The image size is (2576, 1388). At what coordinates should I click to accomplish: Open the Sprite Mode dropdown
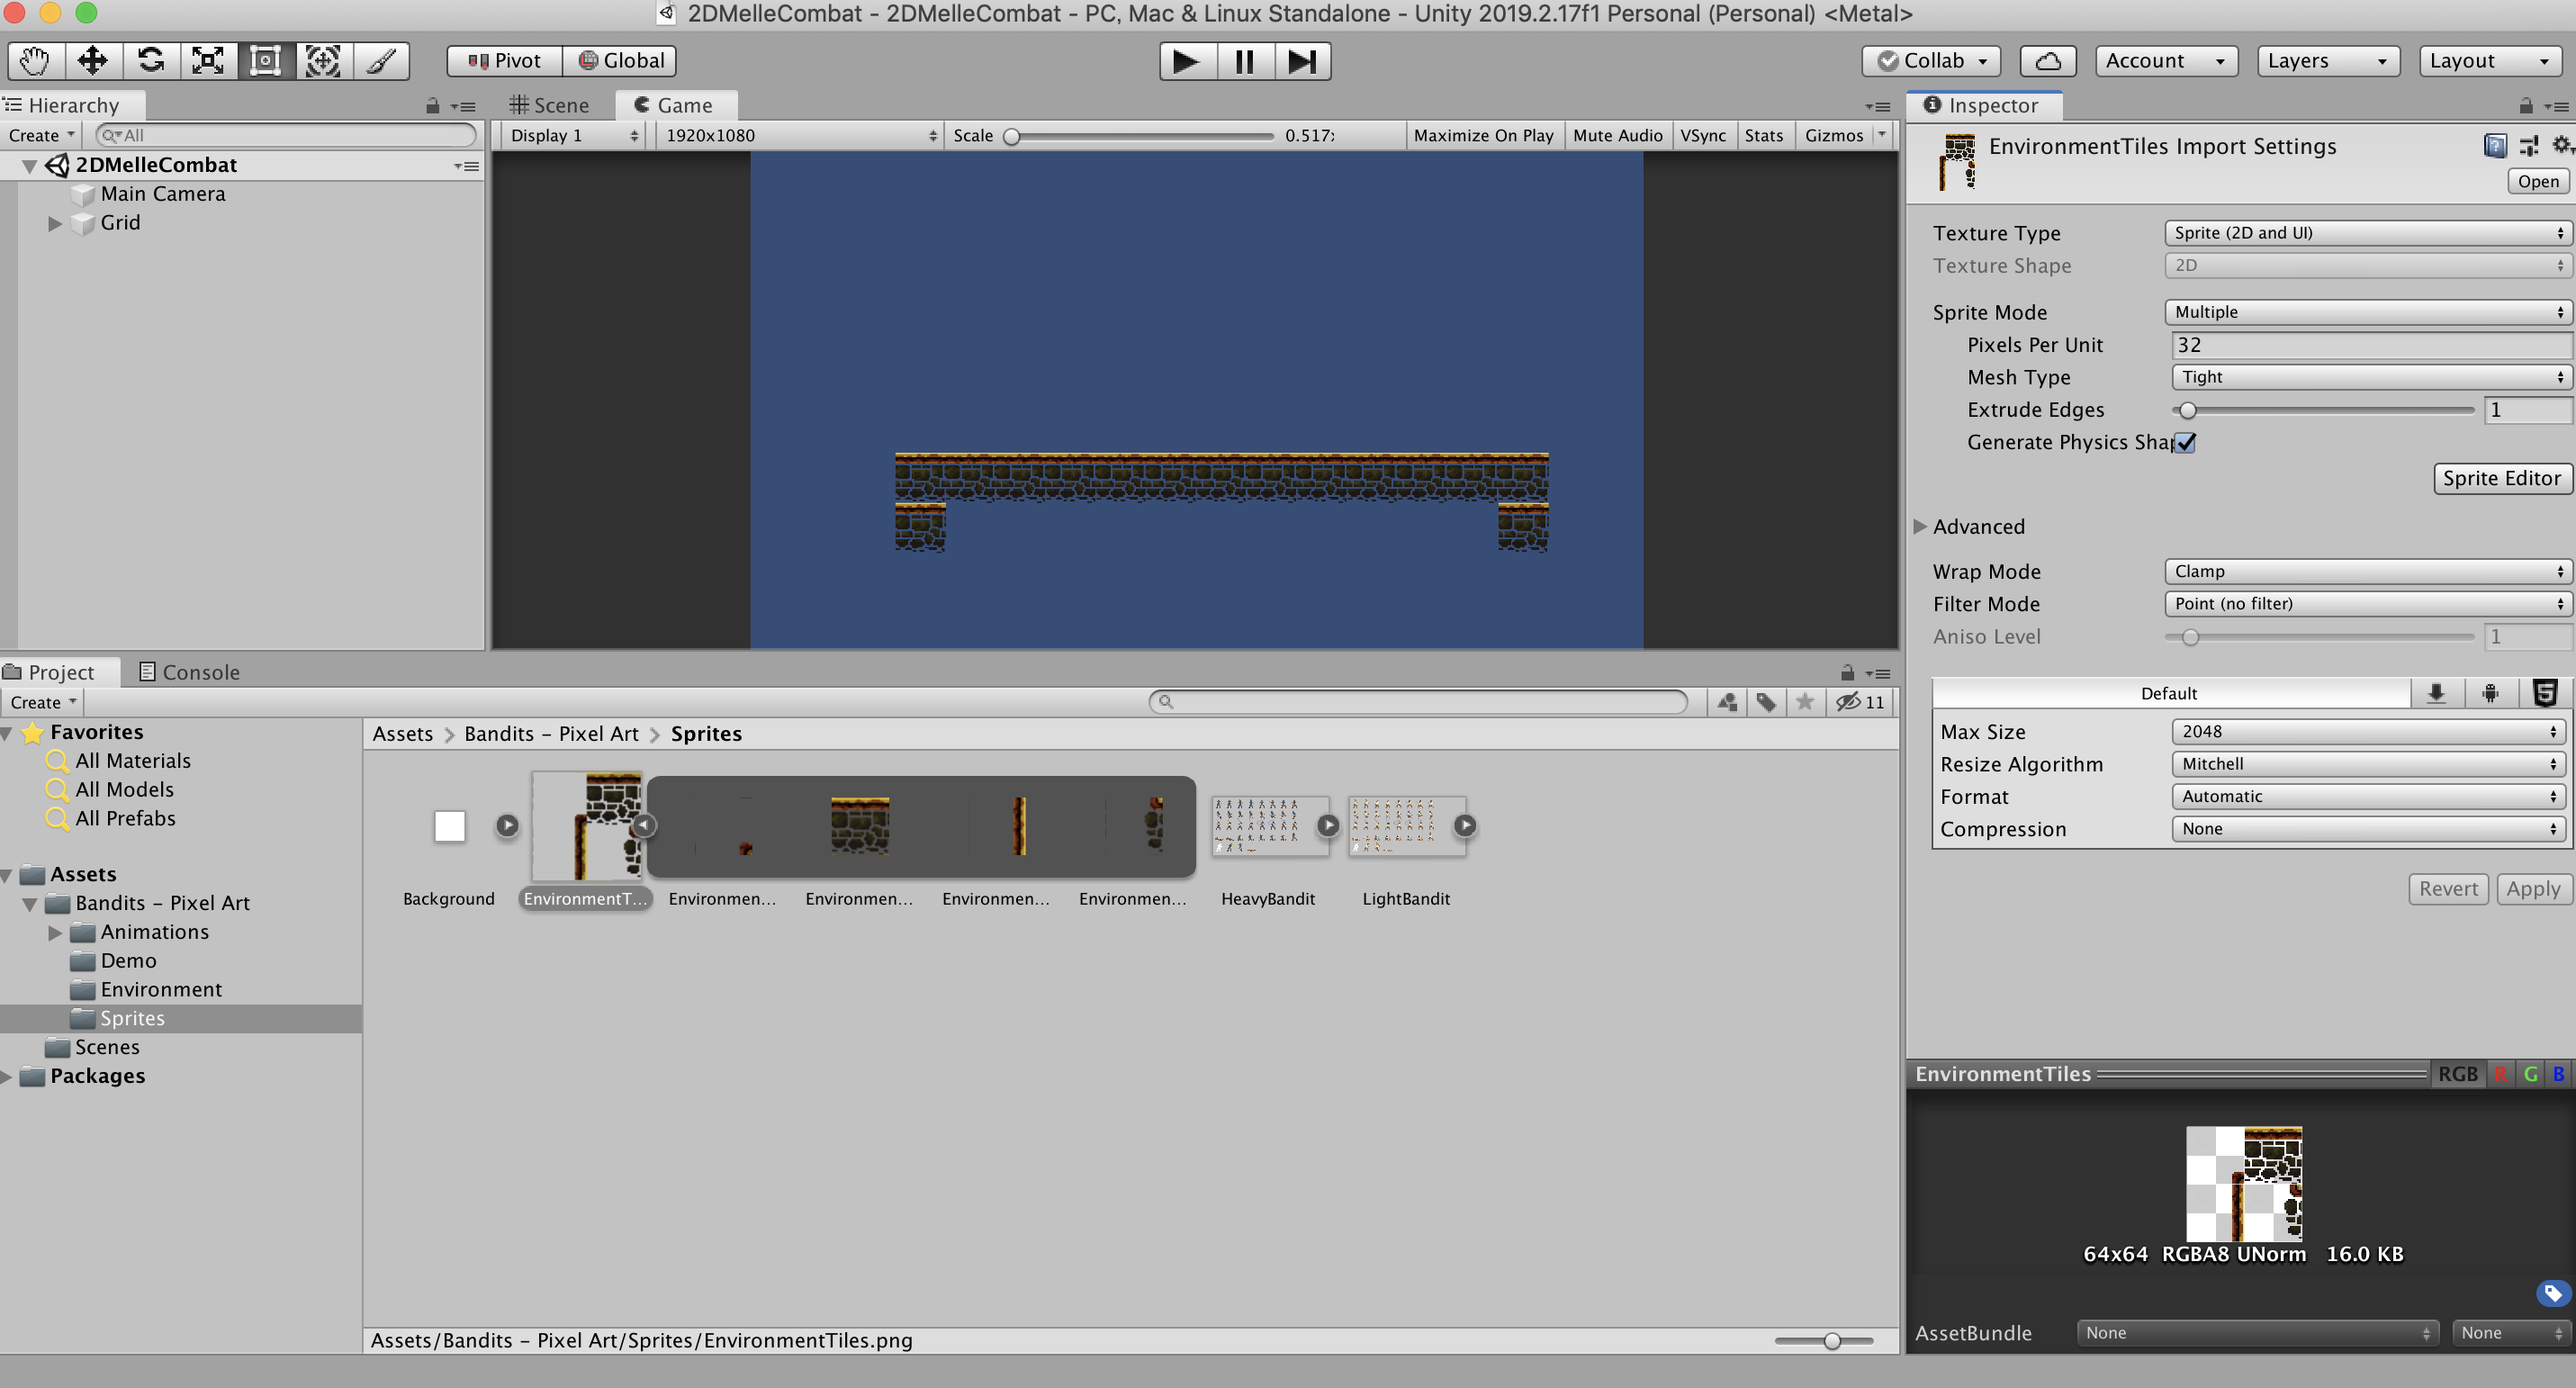(2366, 312)
